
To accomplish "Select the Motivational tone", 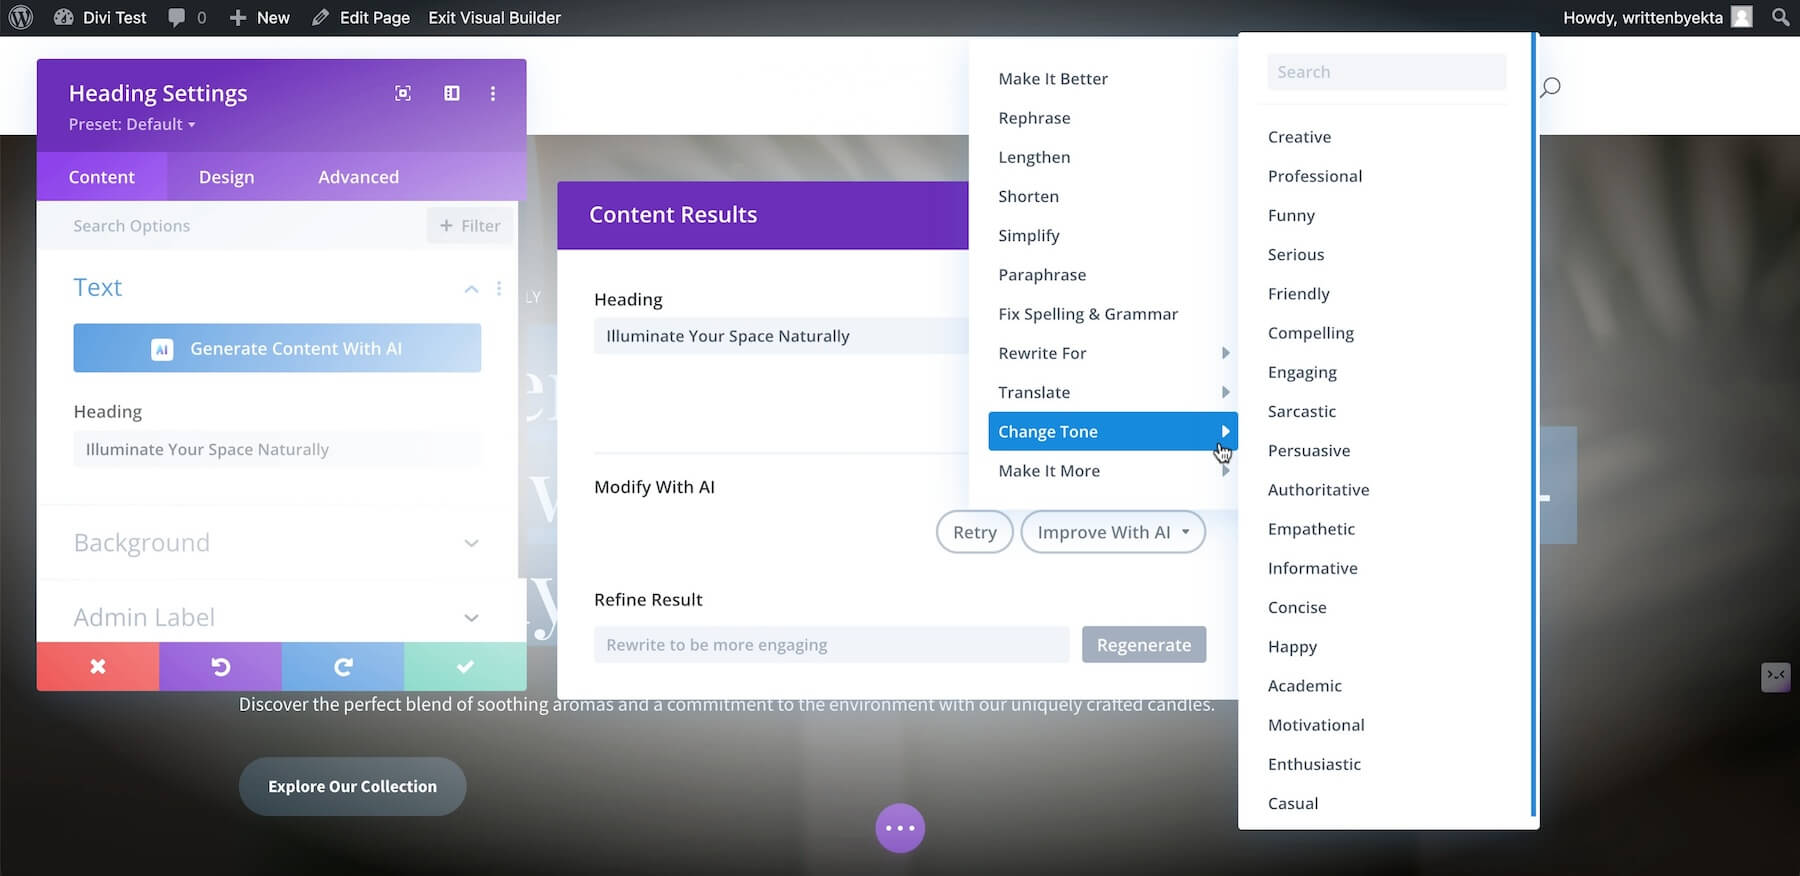I will click(1316, 725).
